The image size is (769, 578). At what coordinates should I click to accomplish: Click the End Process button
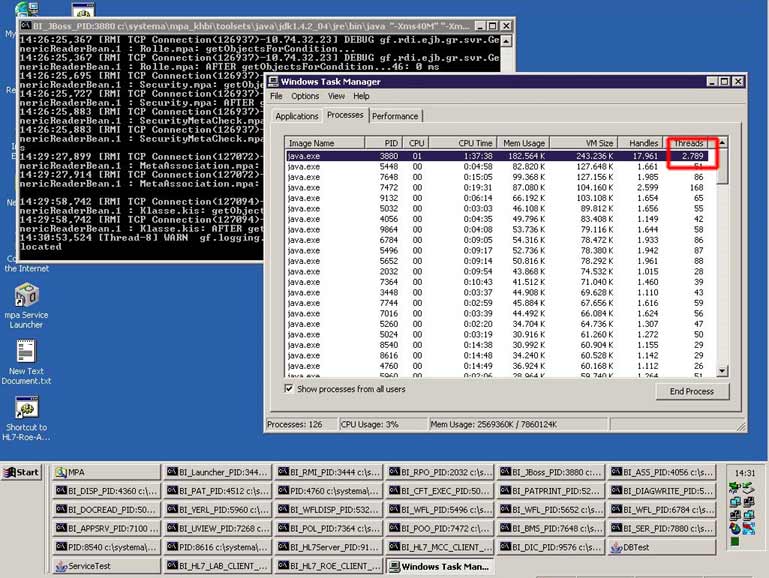691,391
